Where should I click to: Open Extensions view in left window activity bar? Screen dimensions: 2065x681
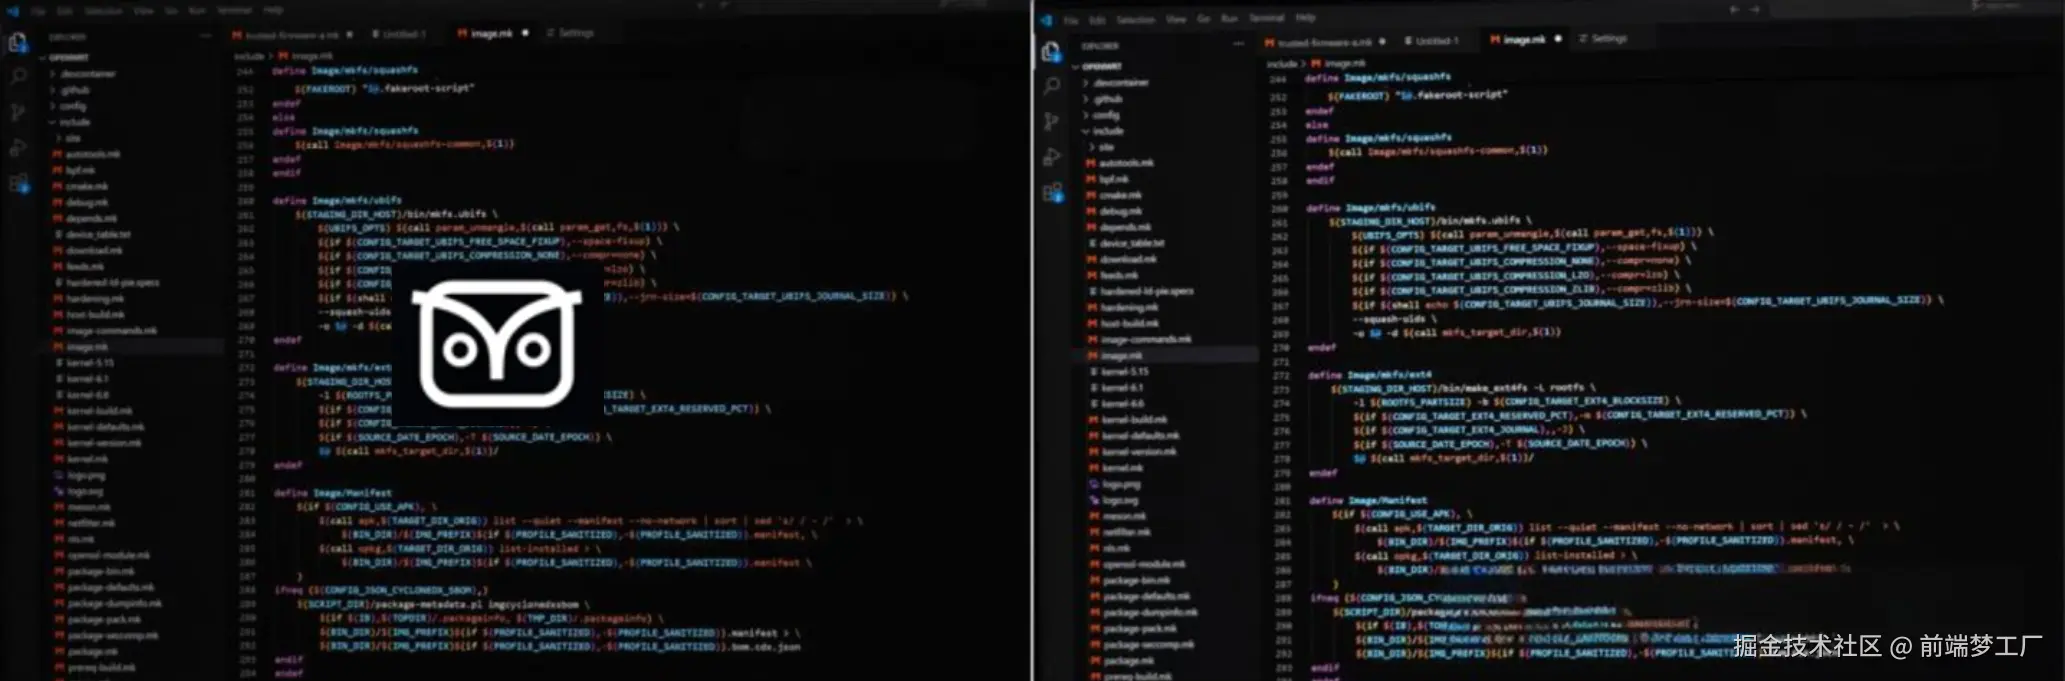(x=18, y=184)
